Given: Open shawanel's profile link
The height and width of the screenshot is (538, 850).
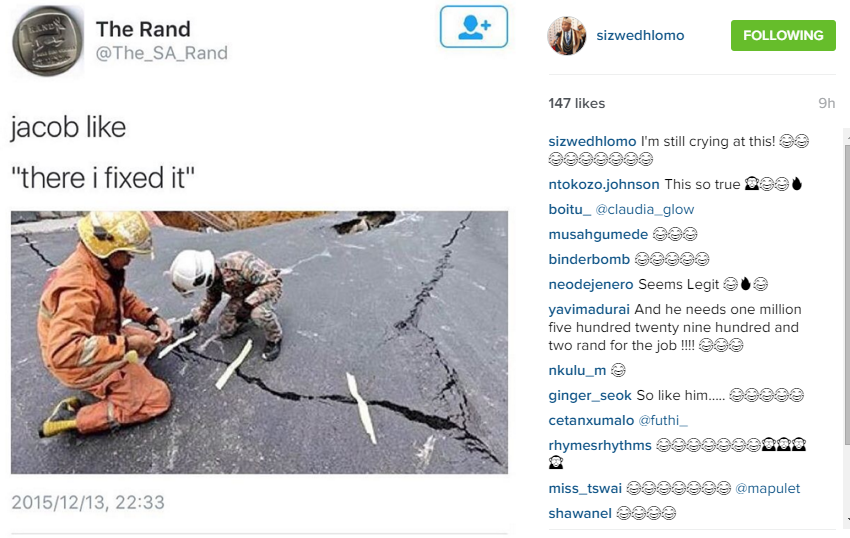Looking at the screenshot, I should tap(579, 513).
